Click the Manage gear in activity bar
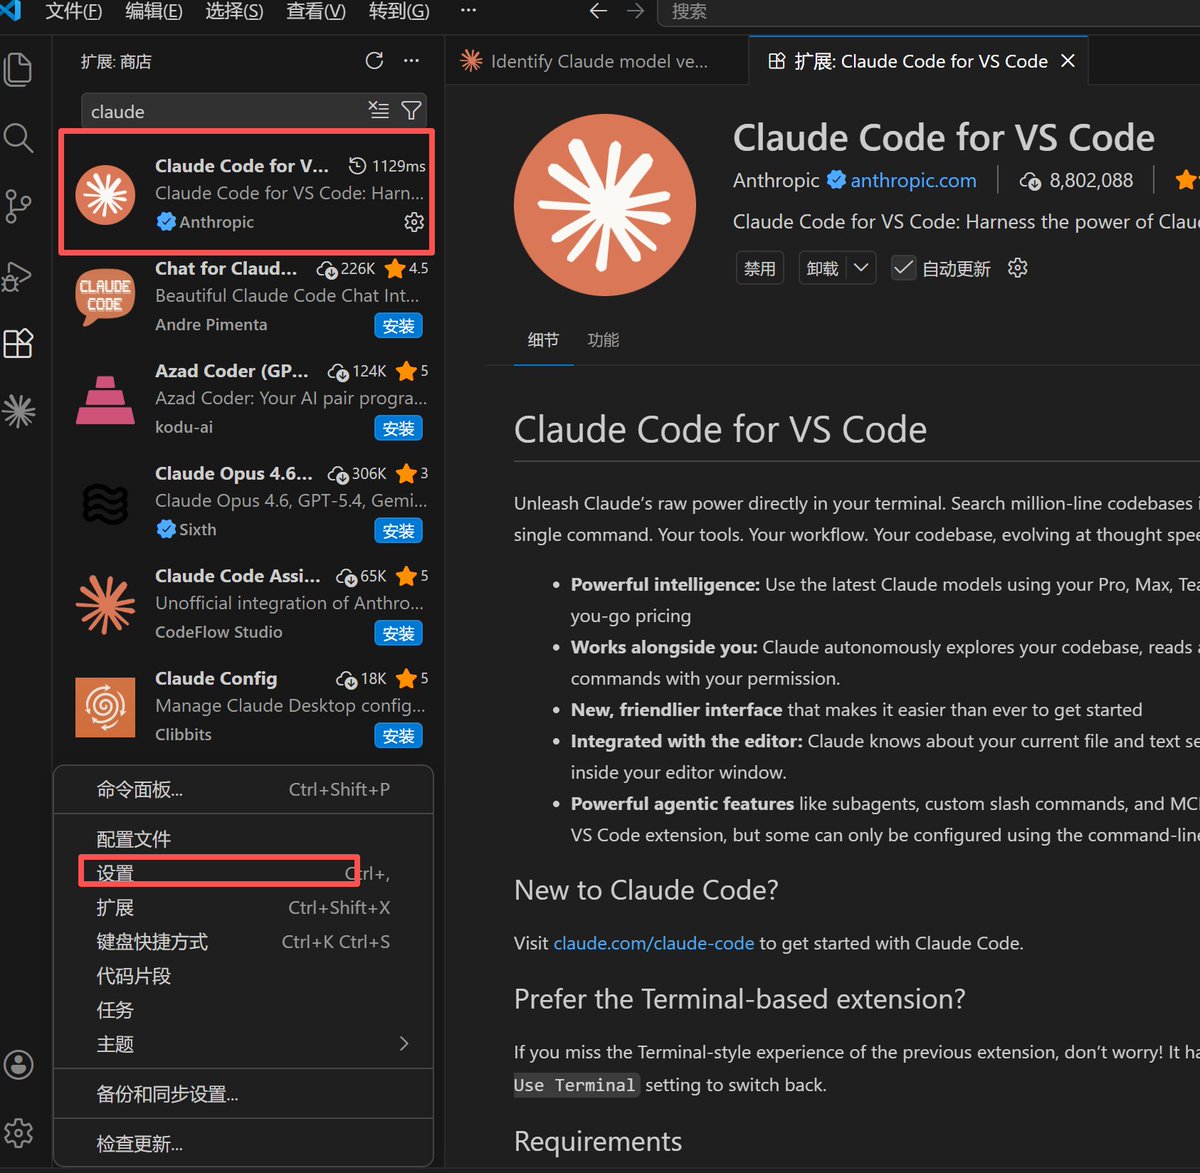The image size is (1200, 1173). pyautogui.click(x=19, y=1133)
